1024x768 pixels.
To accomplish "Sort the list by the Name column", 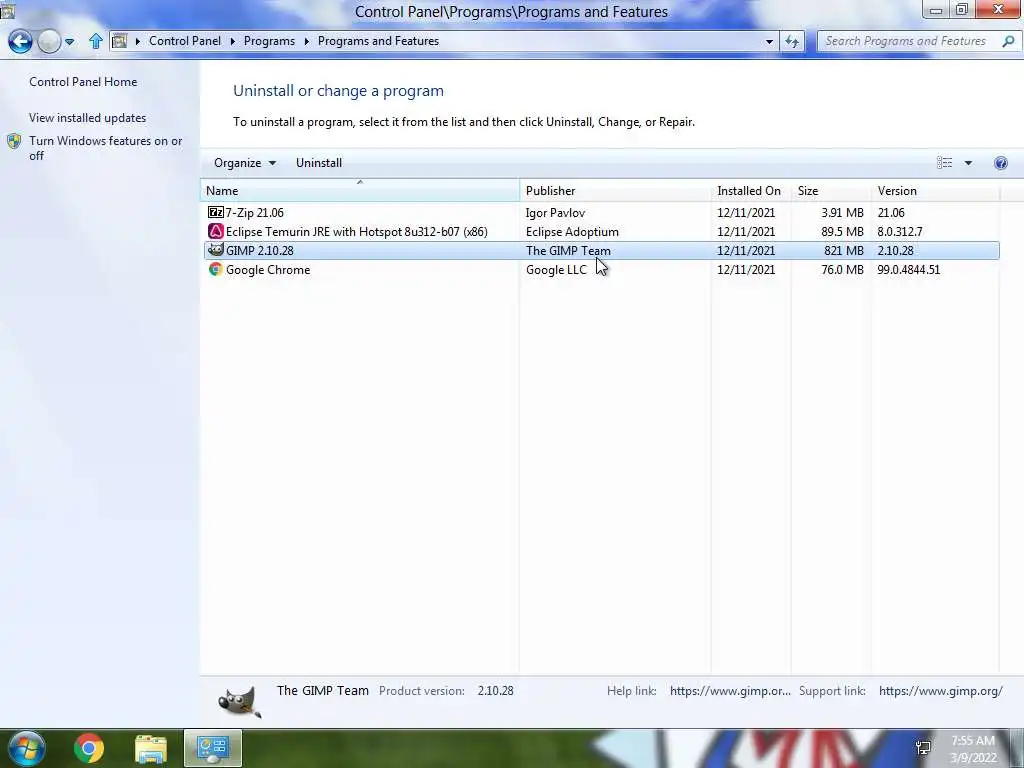I will pyautogui.click(x=359, y=191).
